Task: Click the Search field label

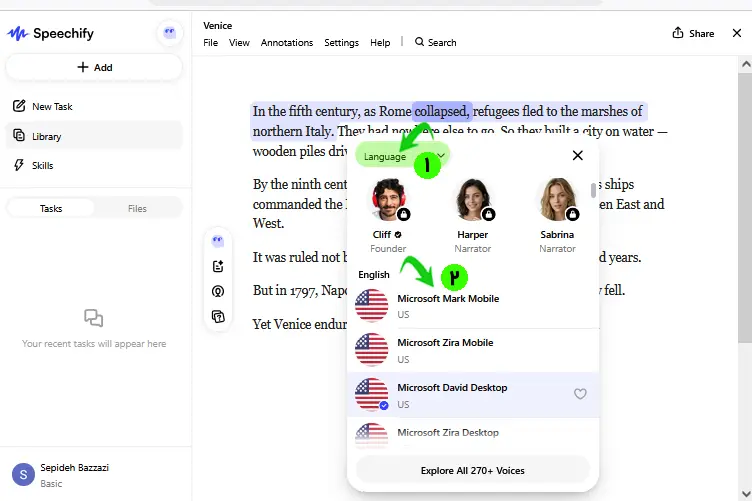Action: (442, 42)
